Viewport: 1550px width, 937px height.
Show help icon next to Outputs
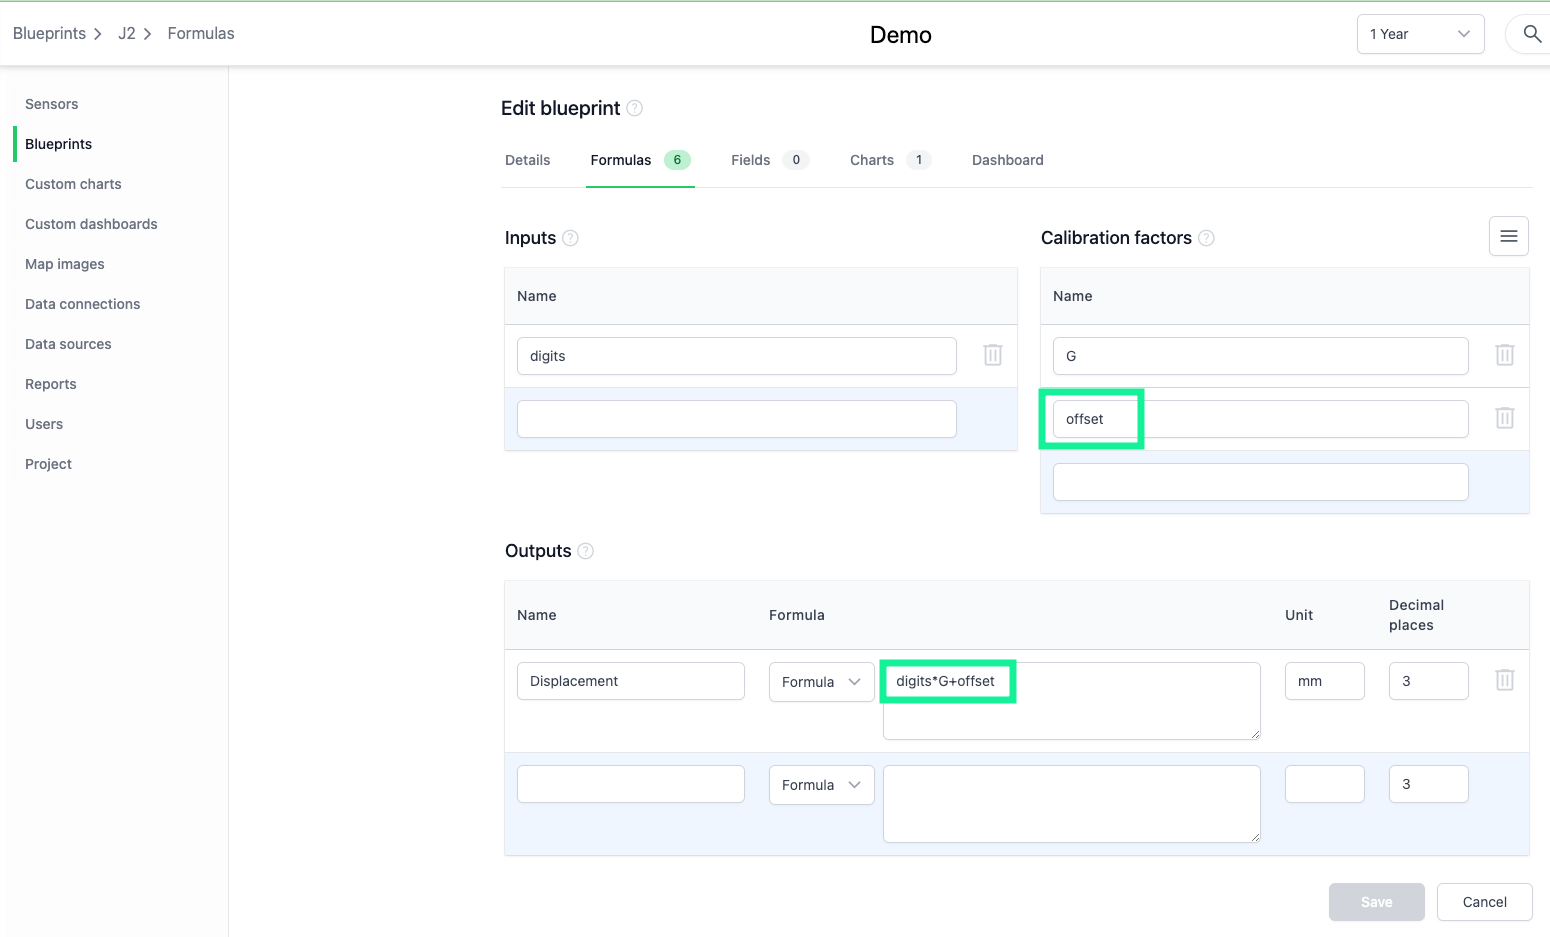586,551
